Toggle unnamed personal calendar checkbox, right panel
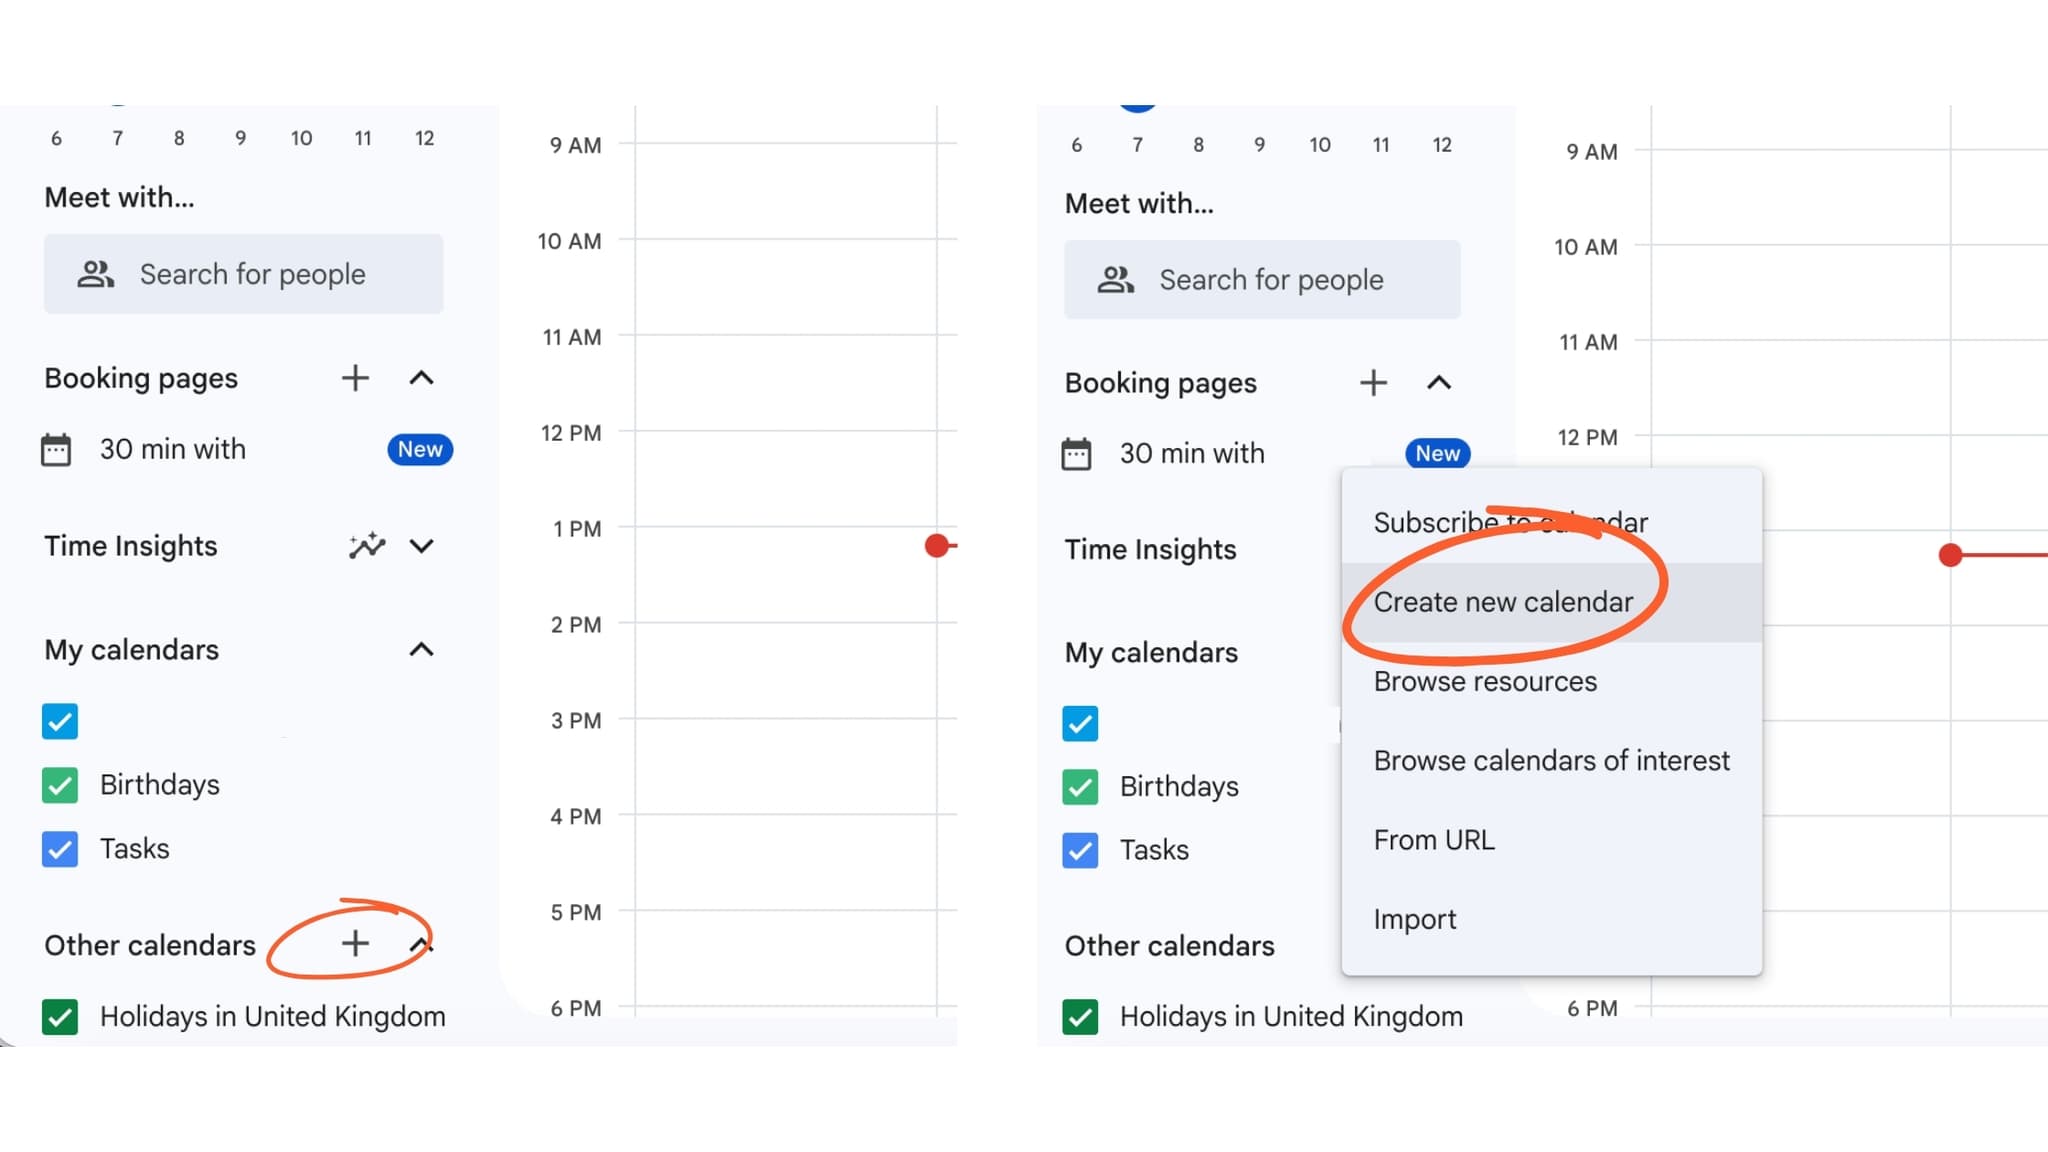2048x1152 pixels. [x=1080, y=723]
